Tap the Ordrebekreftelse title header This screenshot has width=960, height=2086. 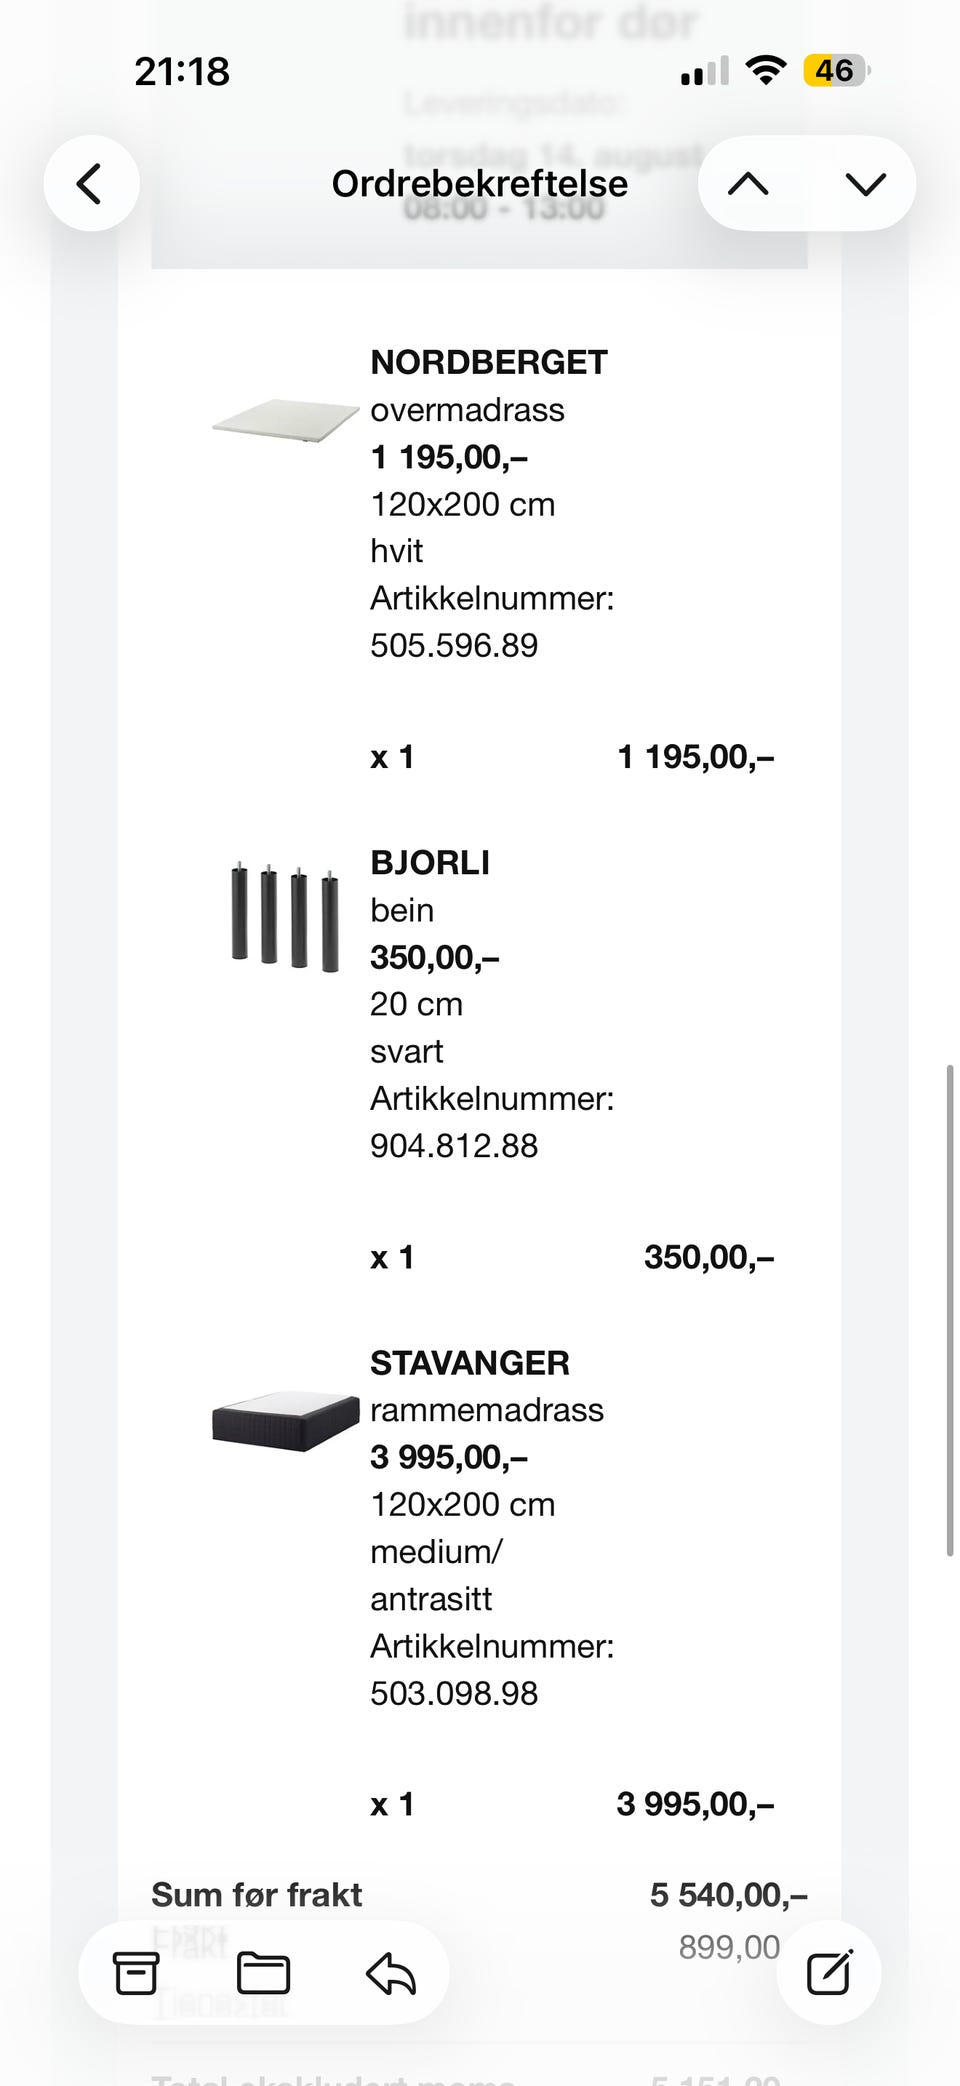coord(480,184)
